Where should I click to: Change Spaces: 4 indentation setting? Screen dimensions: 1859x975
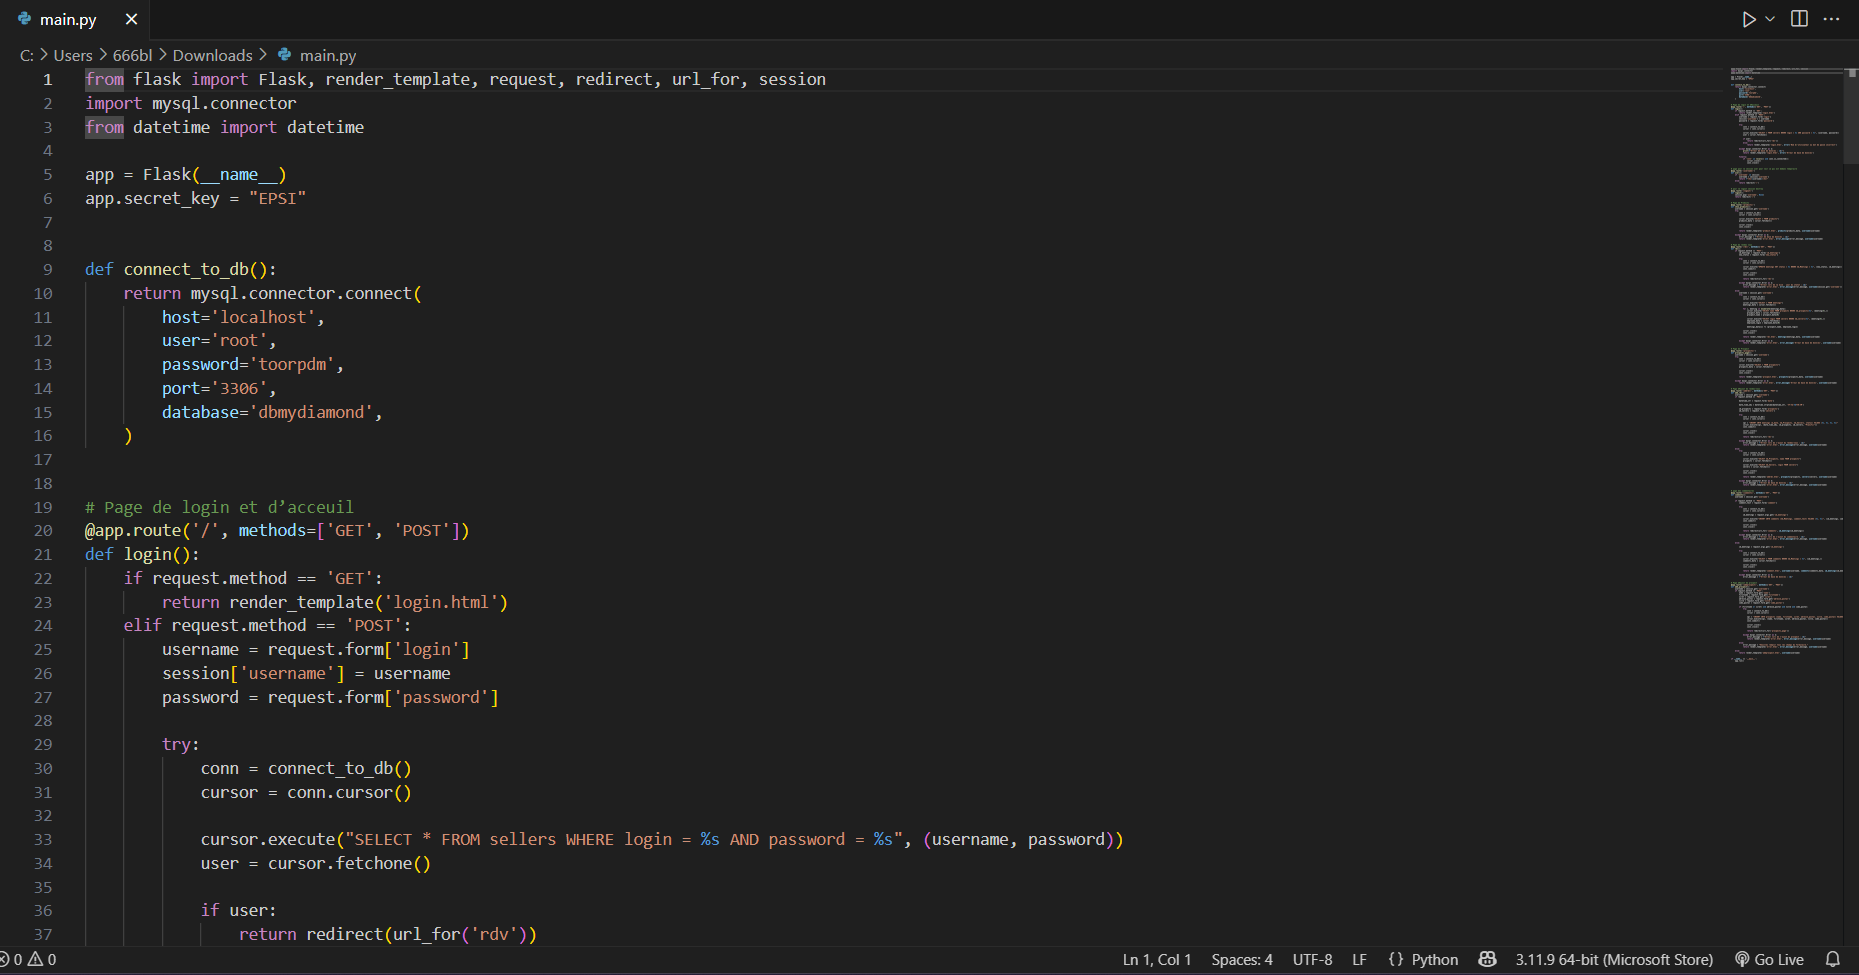click(x=1241, y=959)
